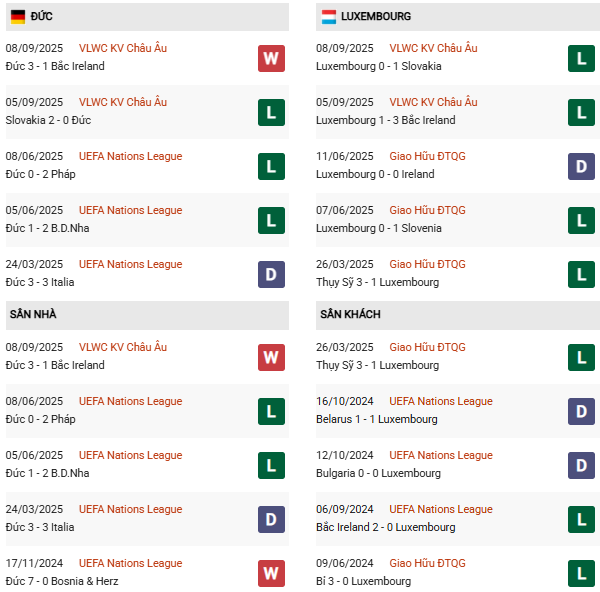The height and width of the screenshot is (592, 600).
Task: Click the L badge for Bỉ 3-0 Luxembourg
Action: tap(582, 573)
